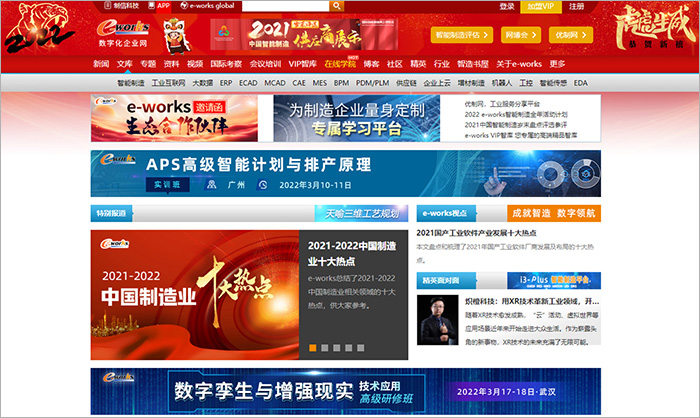The width and height of the screenshot is (700, 418).
Task: Click the interviewee portrait photo
Action: coord(438,320)
